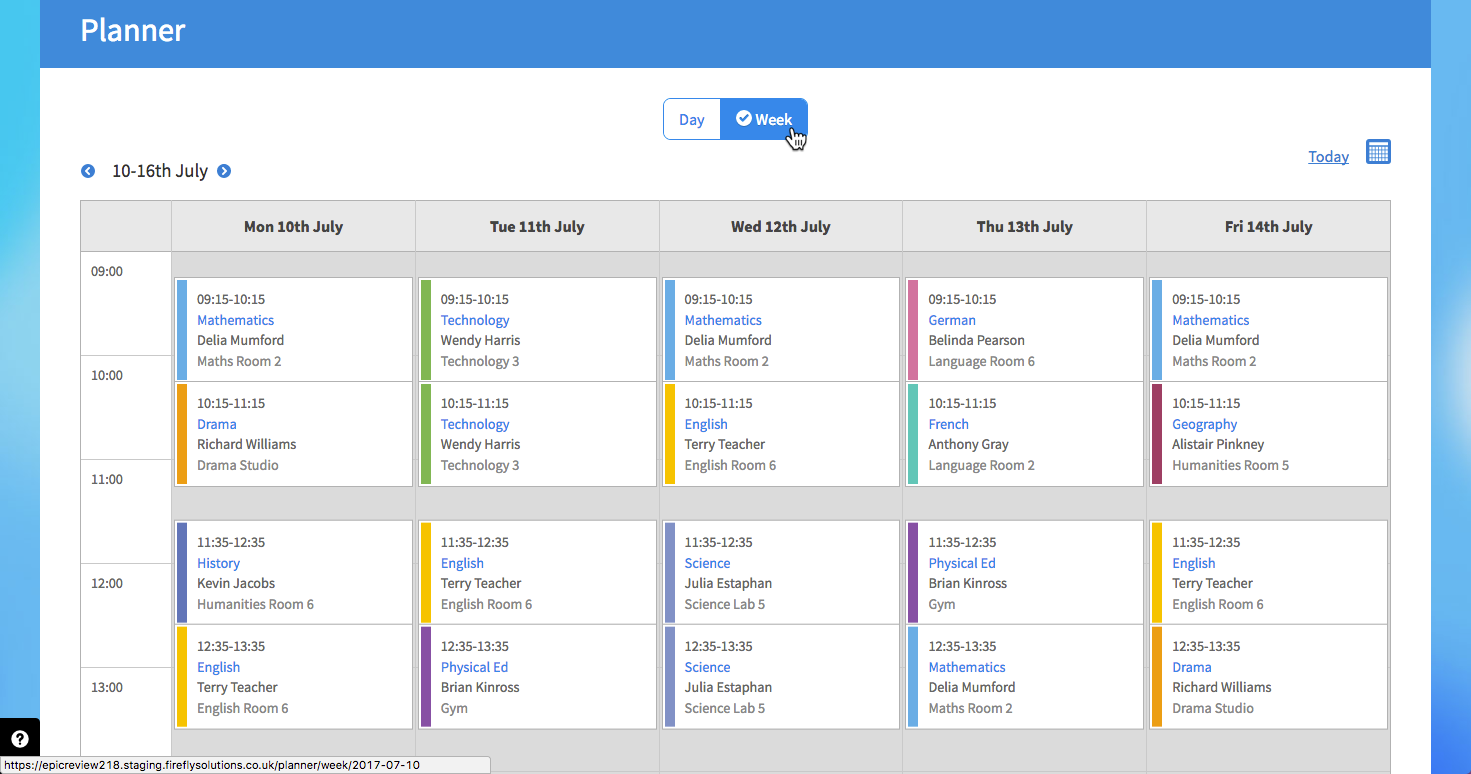
Task: Open Monday 09:15 Mathematics lesson
Action: click(235, 320)
